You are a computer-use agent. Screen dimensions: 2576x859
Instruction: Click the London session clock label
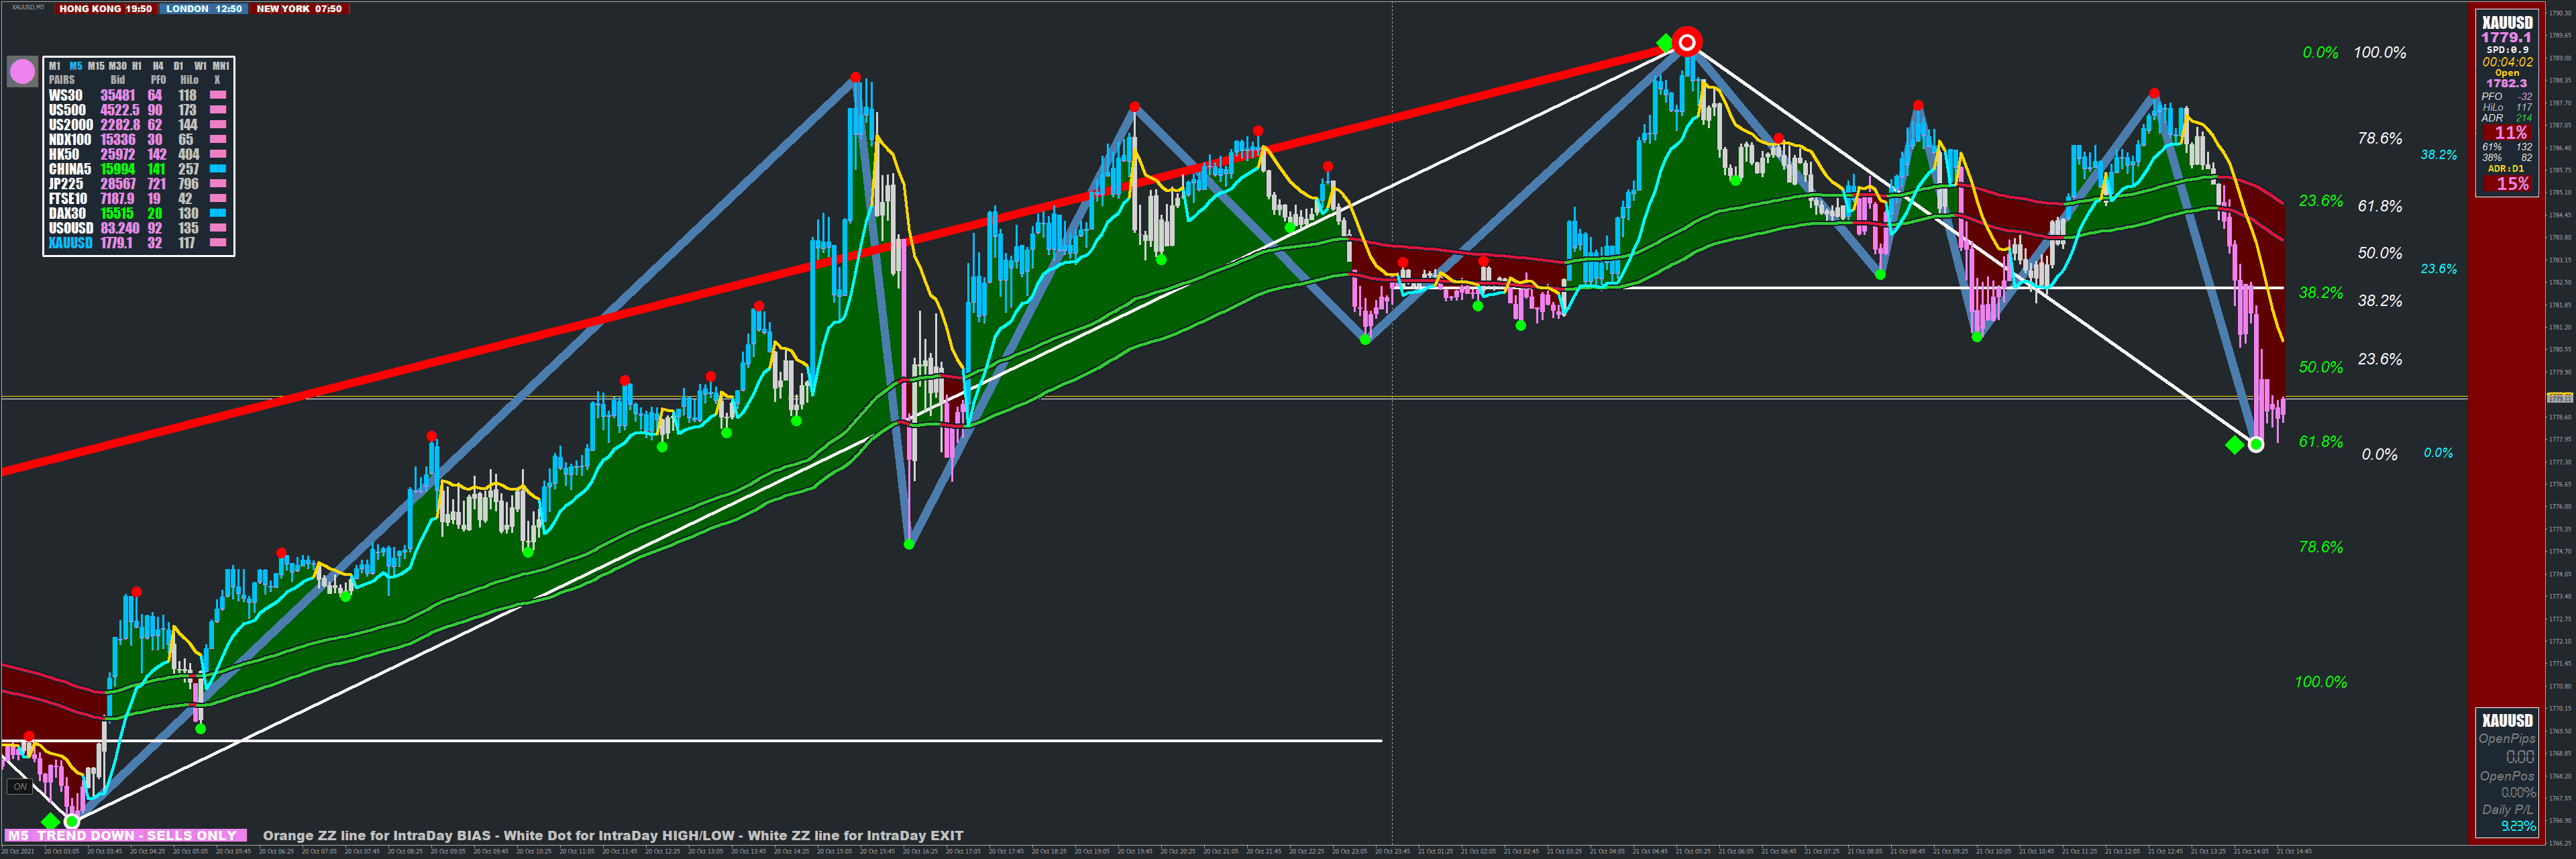(x=203, y=9)
